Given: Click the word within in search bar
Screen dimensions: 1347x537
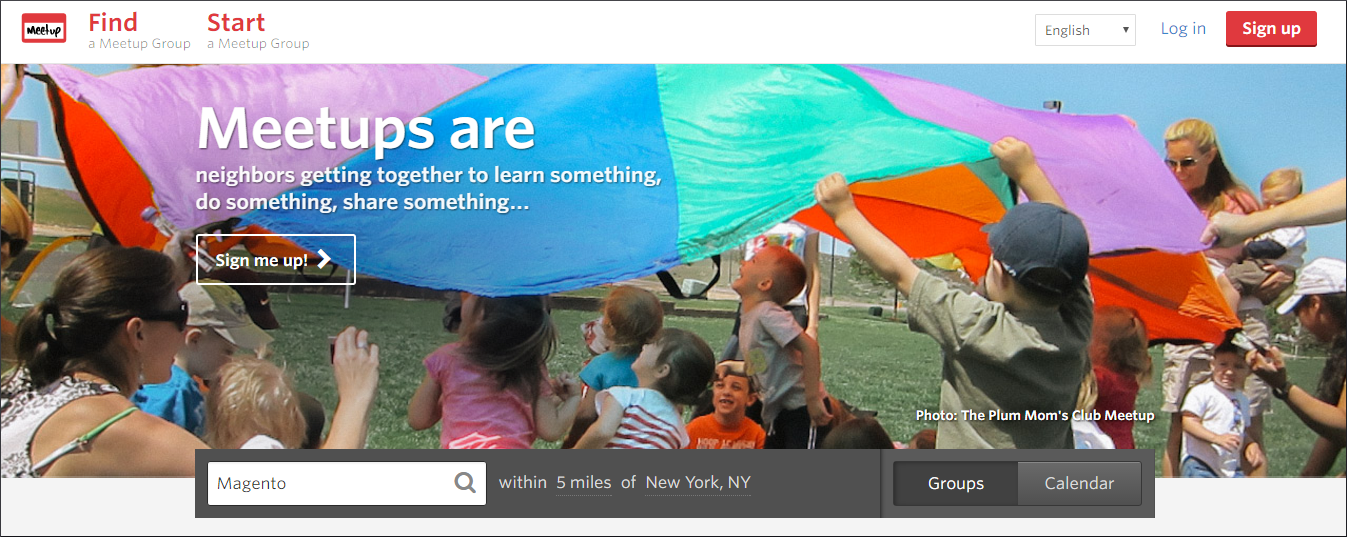Looking at the screenshot, I should [523, 483].
